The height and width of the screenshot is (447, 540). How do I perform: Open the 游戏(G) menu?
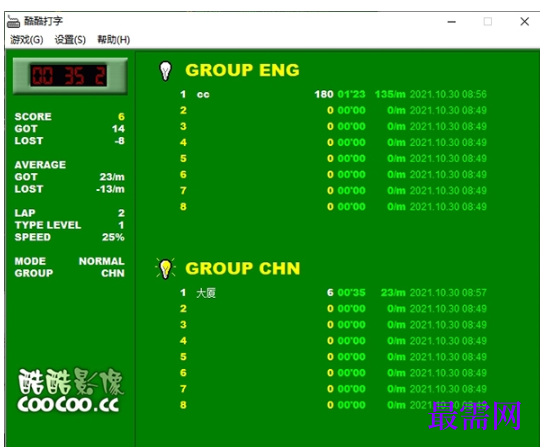click(27, 40)
